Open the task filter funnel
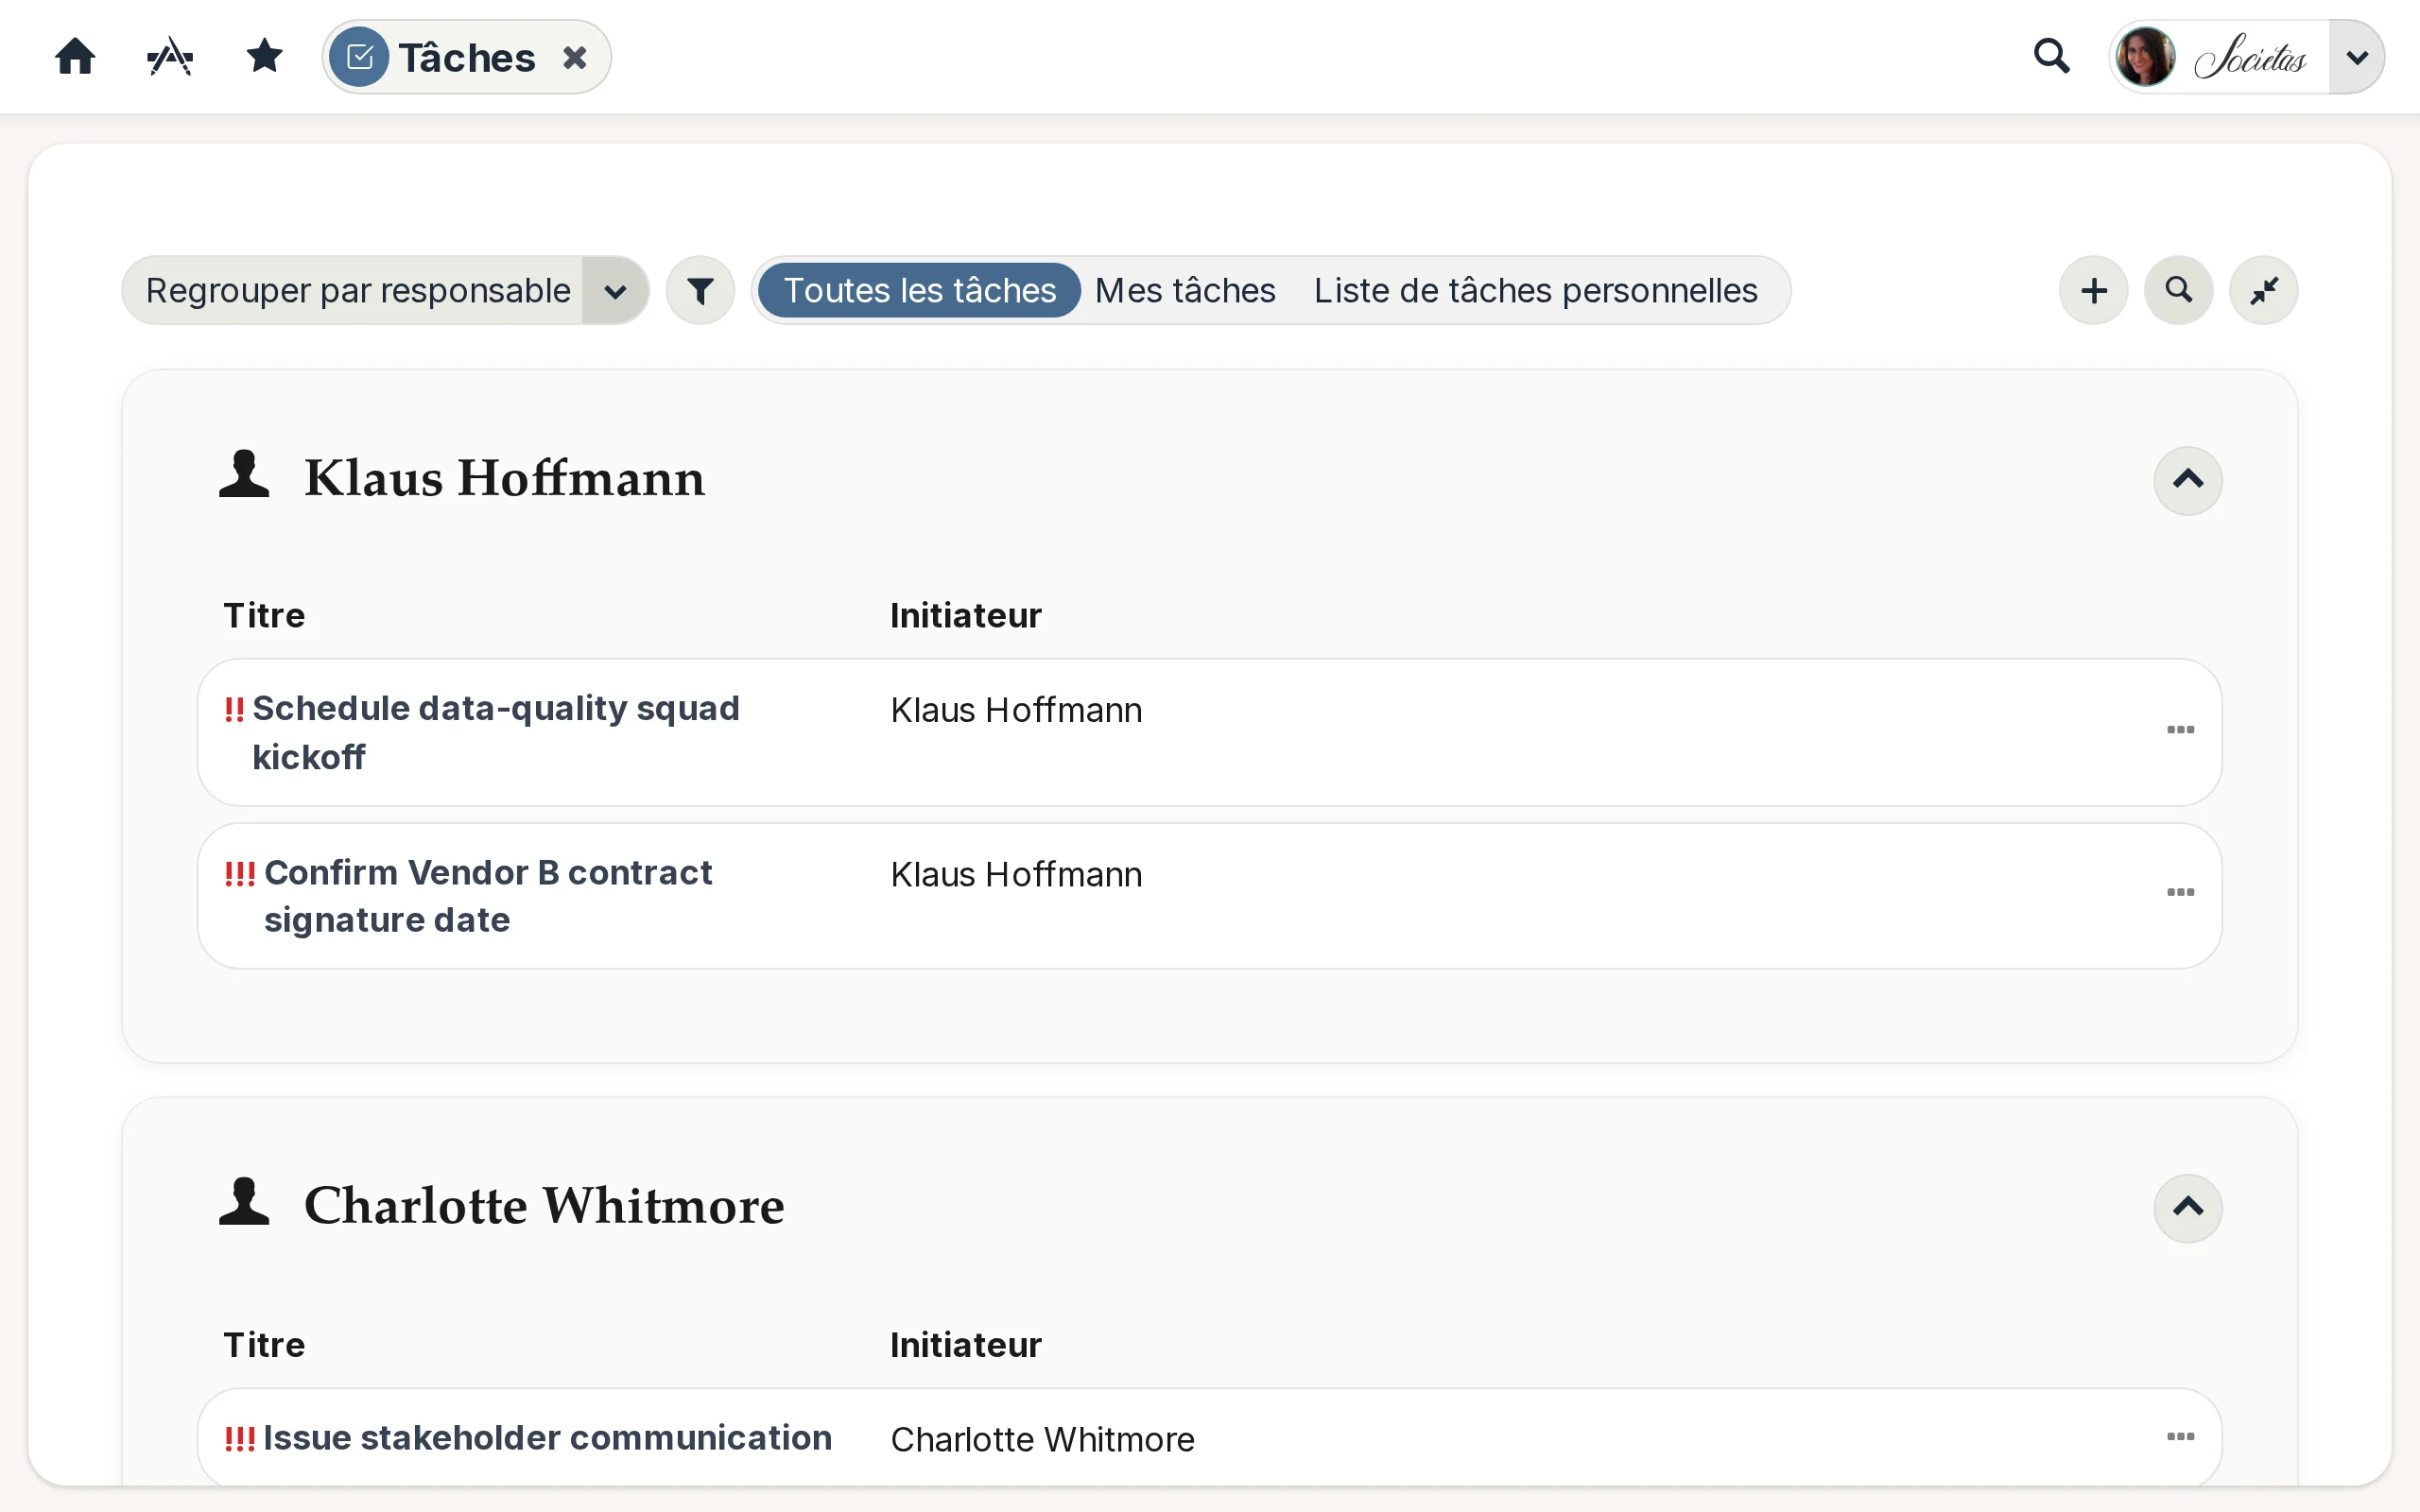This screenshot has width=2420, height=1512. click(700, 290)
